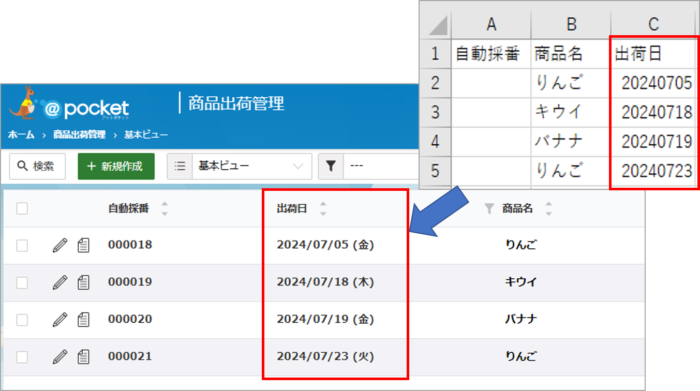Check the checkbox for record 000019

pyautogui.click(x=22, y=283)
